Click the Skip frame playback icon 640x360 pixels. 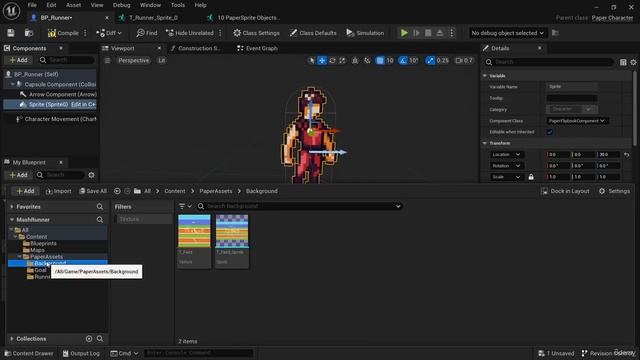tap(416, 33)
